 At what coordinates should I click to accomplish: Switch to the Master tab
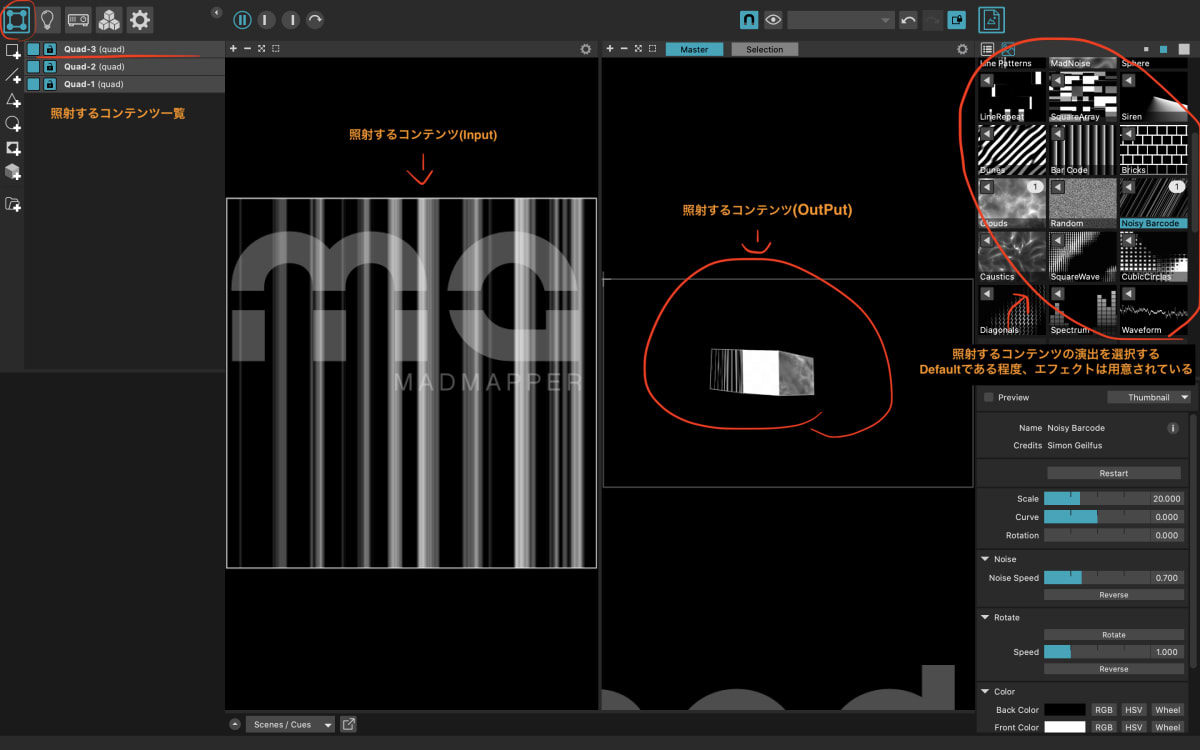[694, 49]
